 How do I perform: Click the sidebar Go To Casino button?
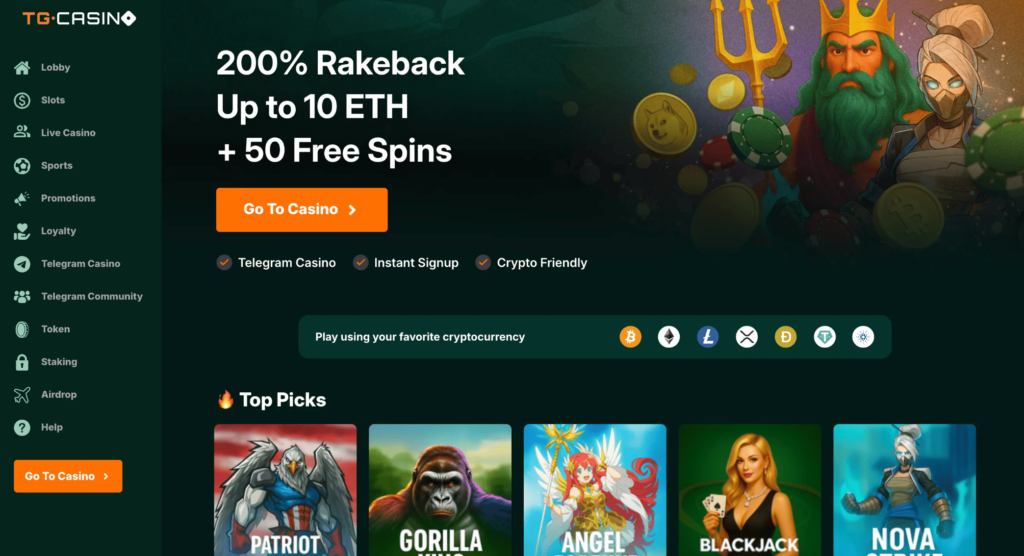pos(68,476)
